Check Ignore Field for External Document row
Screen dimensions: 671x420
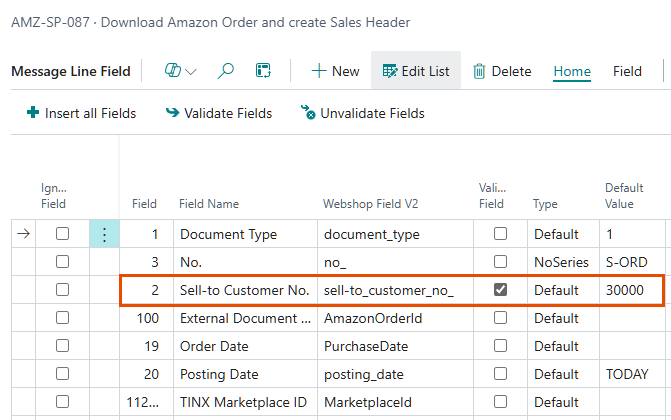62,318
